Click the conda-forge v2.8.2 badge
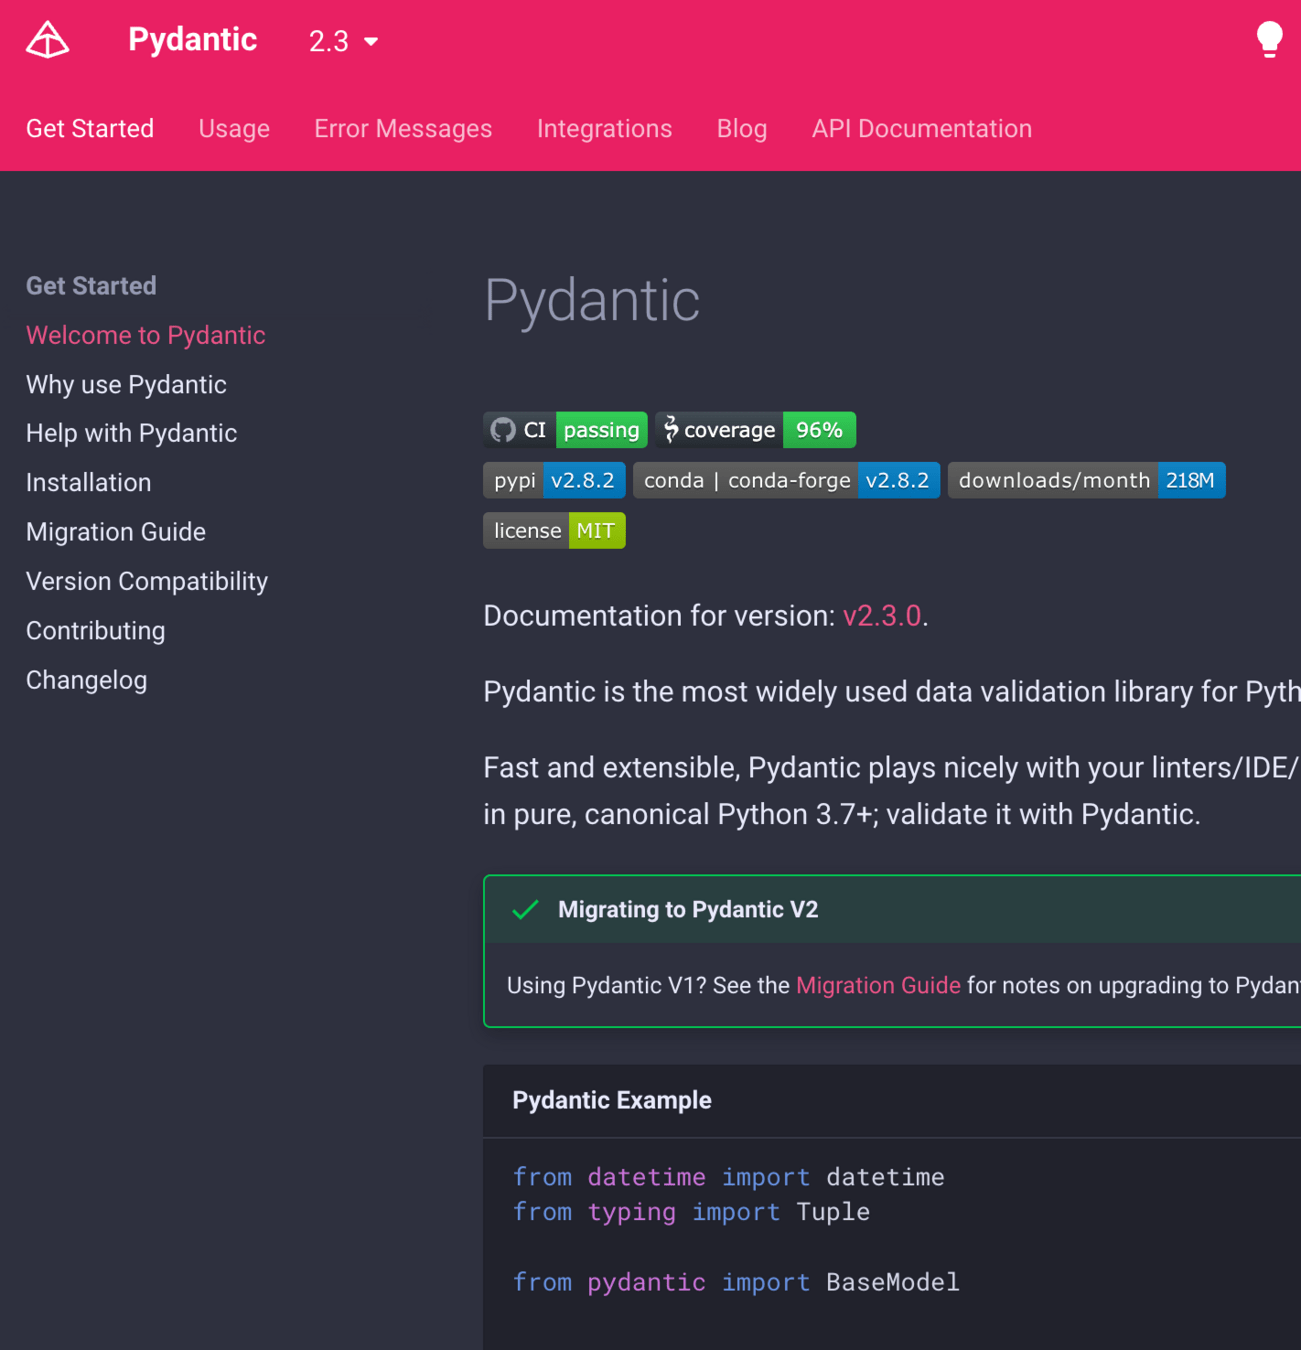Viewport: 1301px width, 1350px height. coord(786,480)
